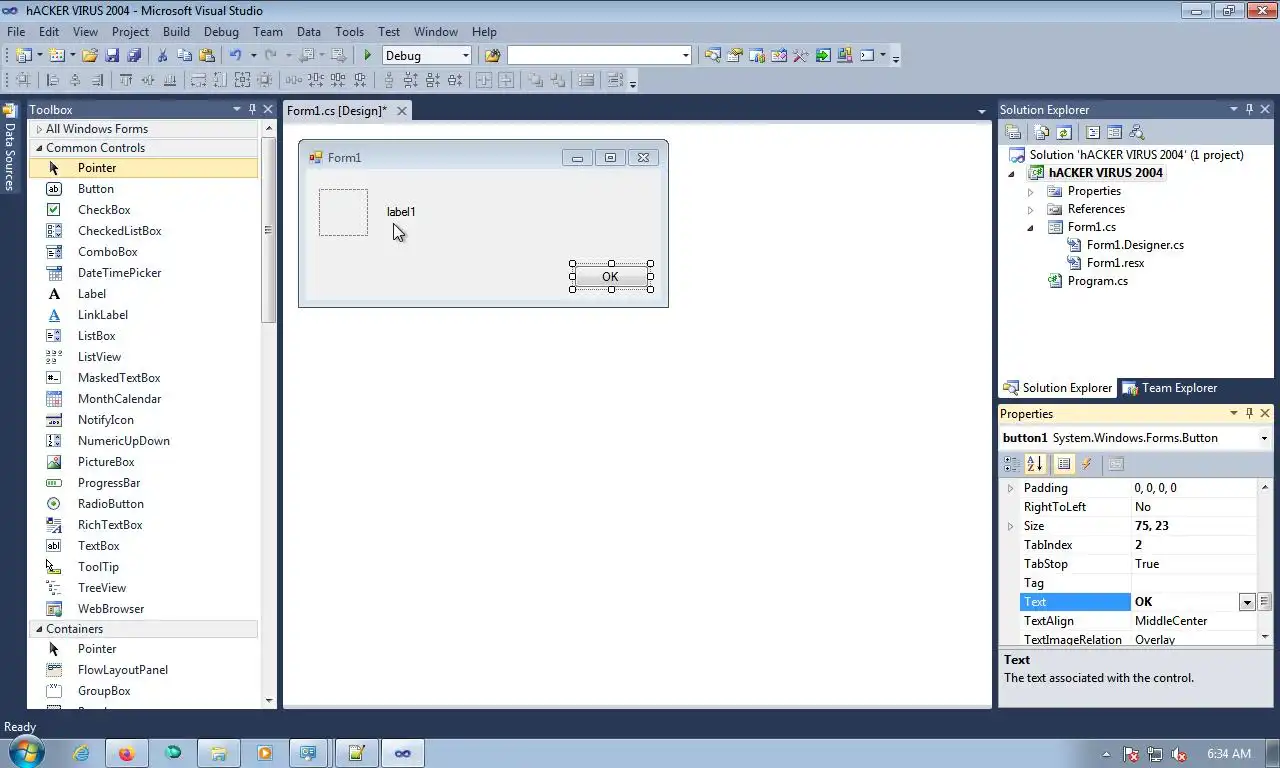Start debugging with green play icon
1280x768 pixels.
pyautogui.click(x=368, y=55)
